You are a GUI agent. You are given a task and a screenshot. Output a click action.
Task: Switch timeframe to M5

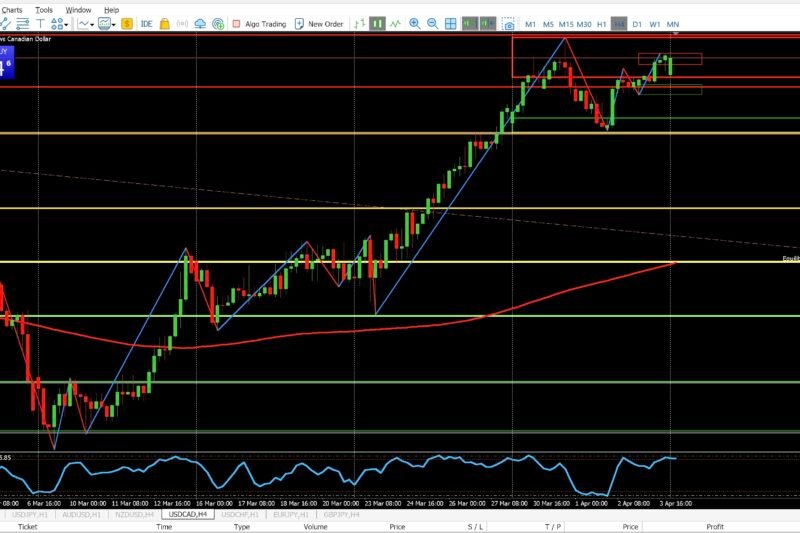pyautogui.click(x=548, y=24)
